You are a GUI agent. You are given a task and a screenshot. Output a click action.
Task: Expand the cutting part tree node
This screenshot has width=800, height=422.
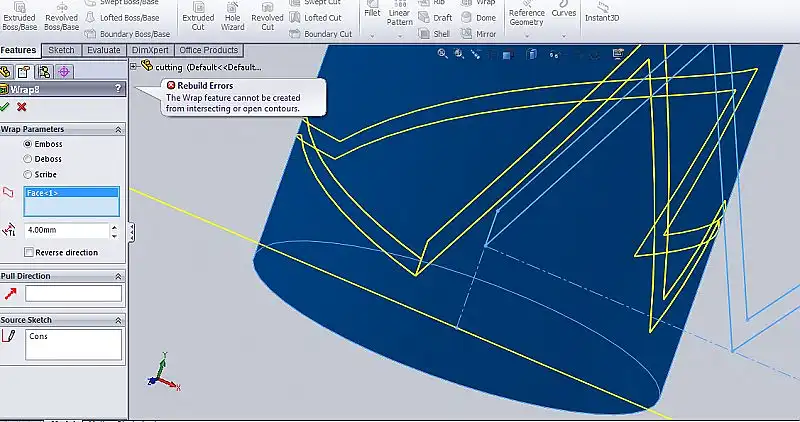tap(134, 66)
